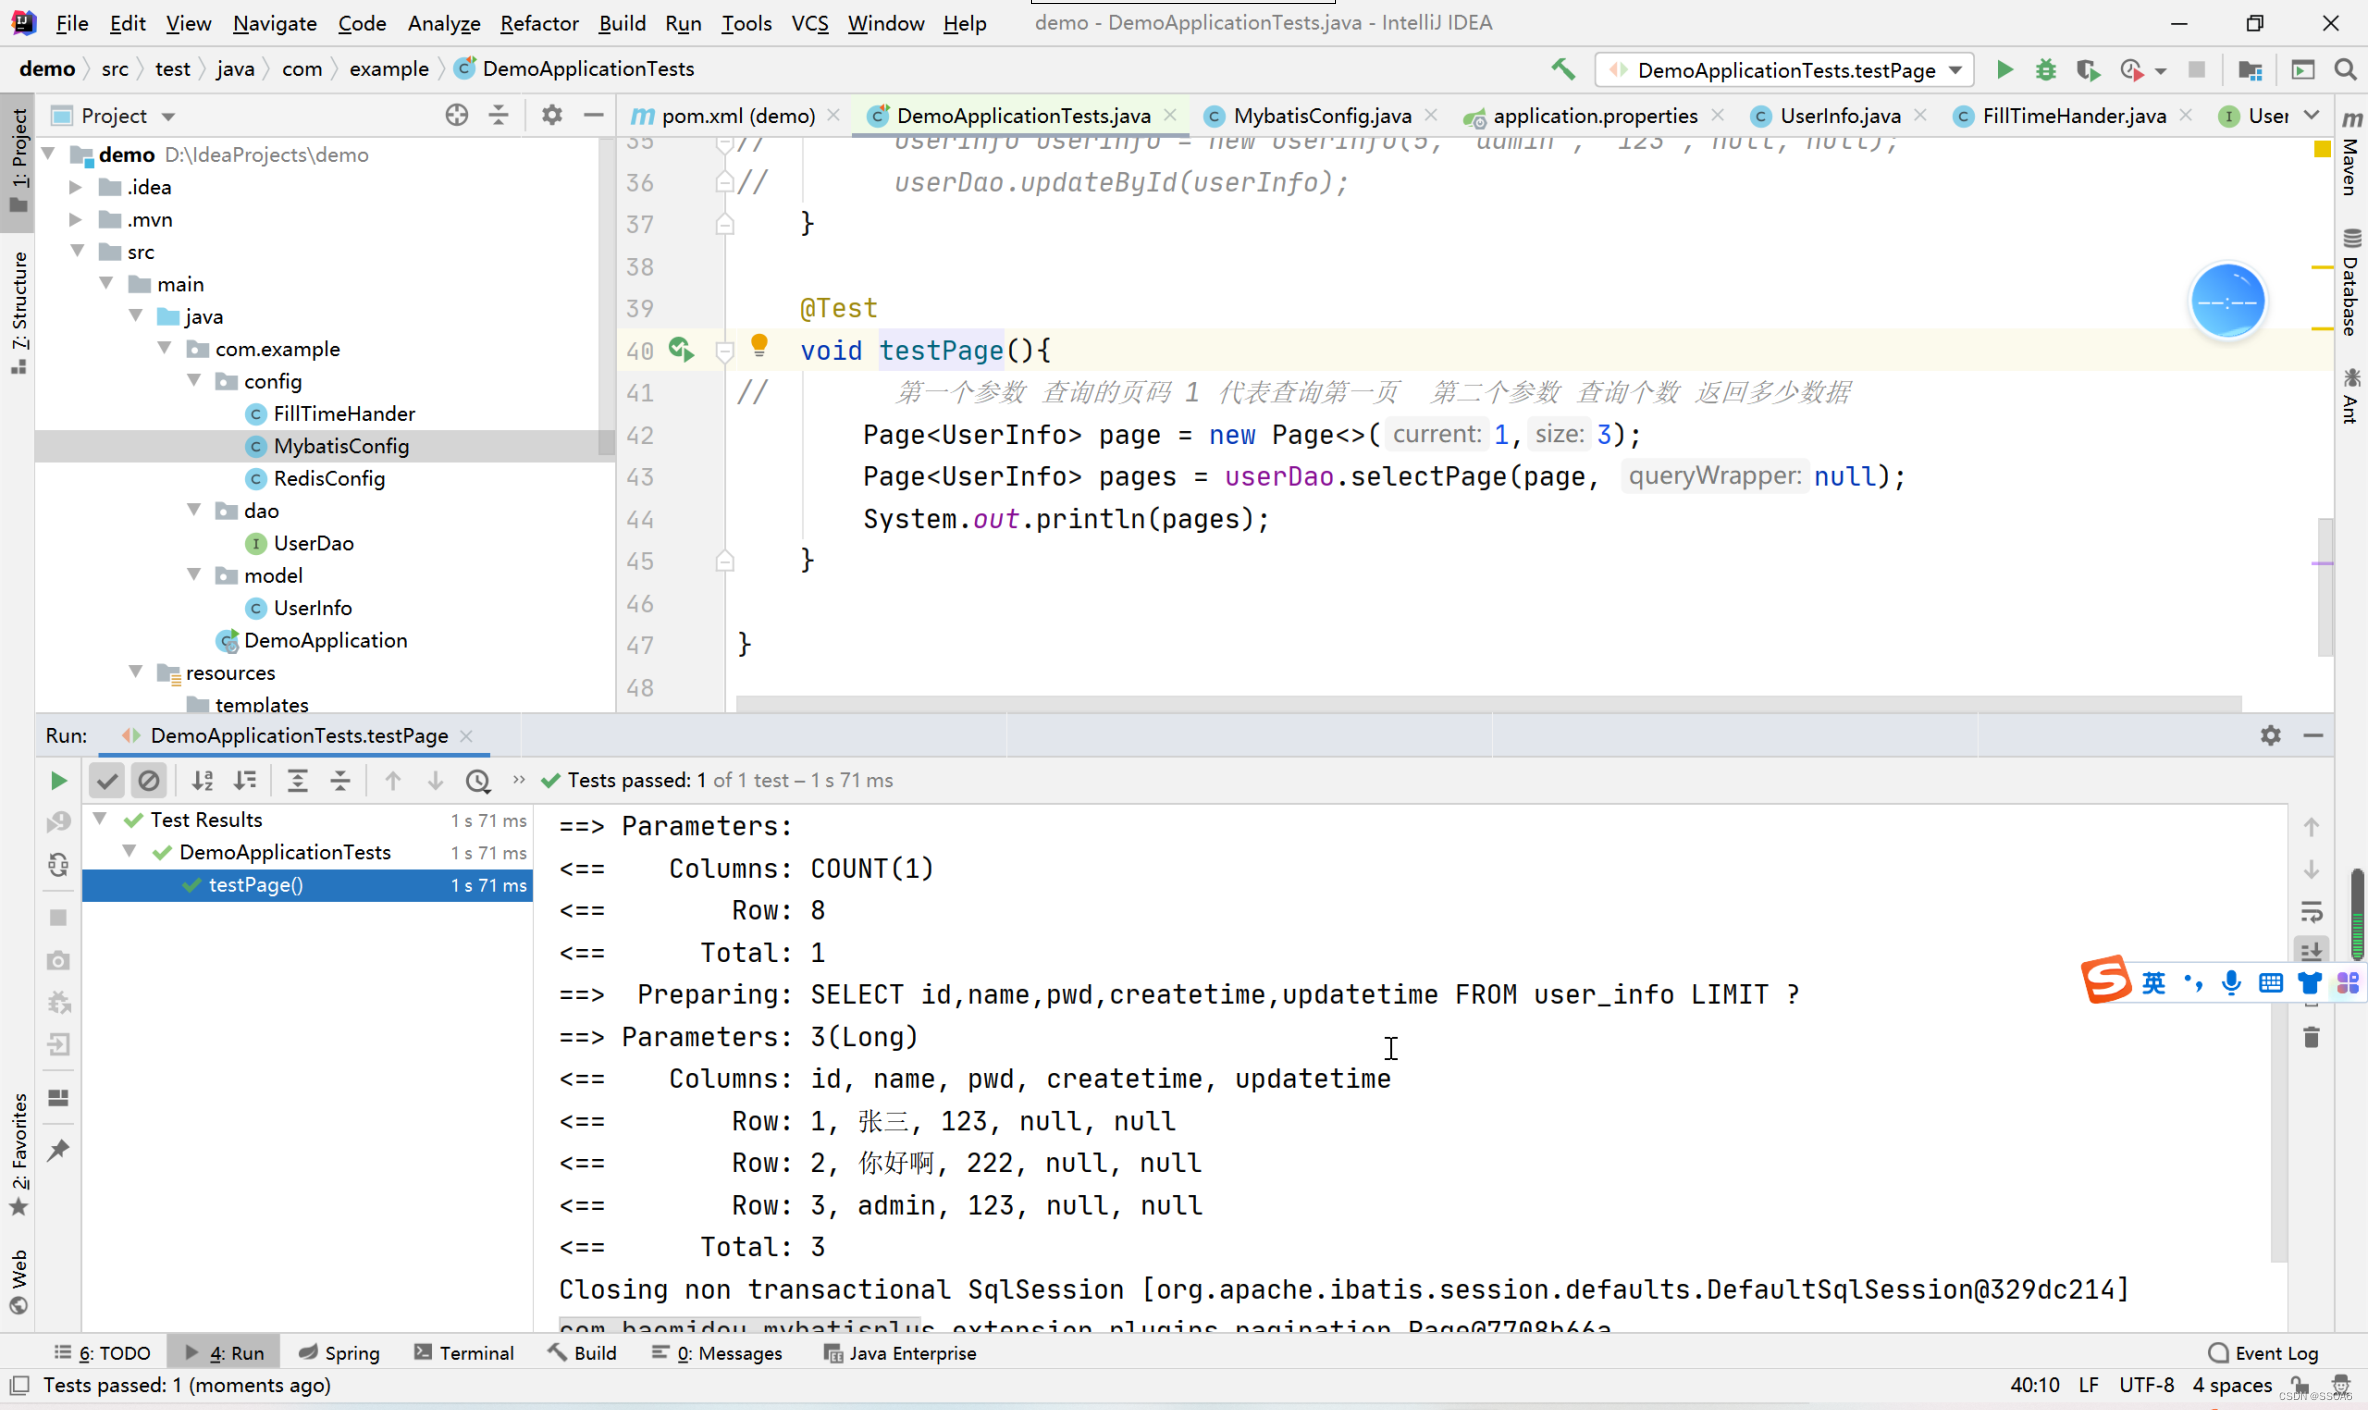Open Run panel settings gear icon
2368x1410 pixels.
pos(2270,735)
